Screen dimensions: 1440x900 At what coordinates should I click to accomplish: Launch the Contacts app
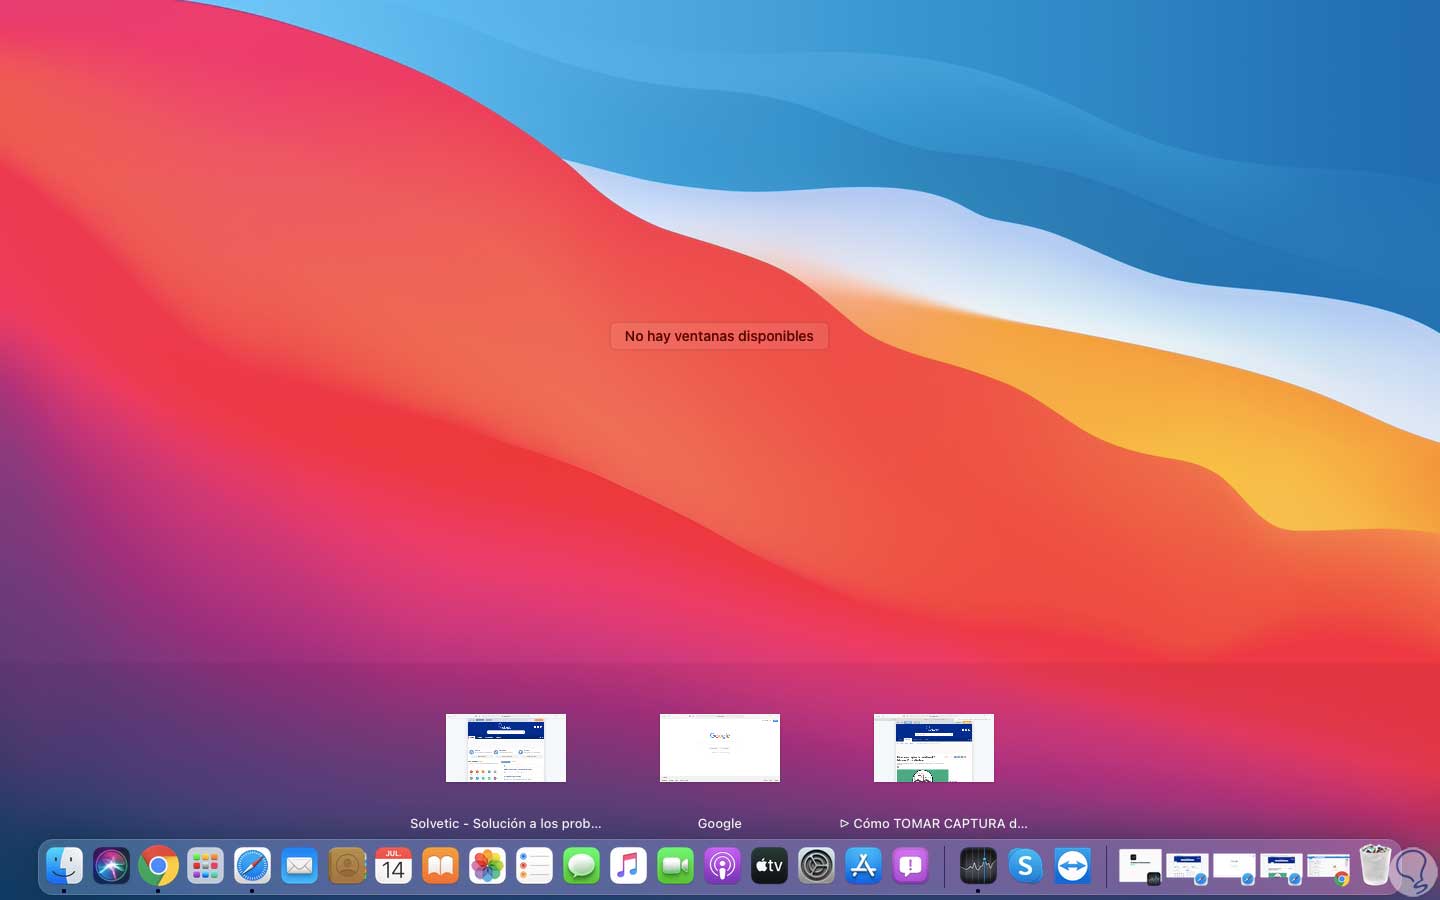(x=347, y=866)
